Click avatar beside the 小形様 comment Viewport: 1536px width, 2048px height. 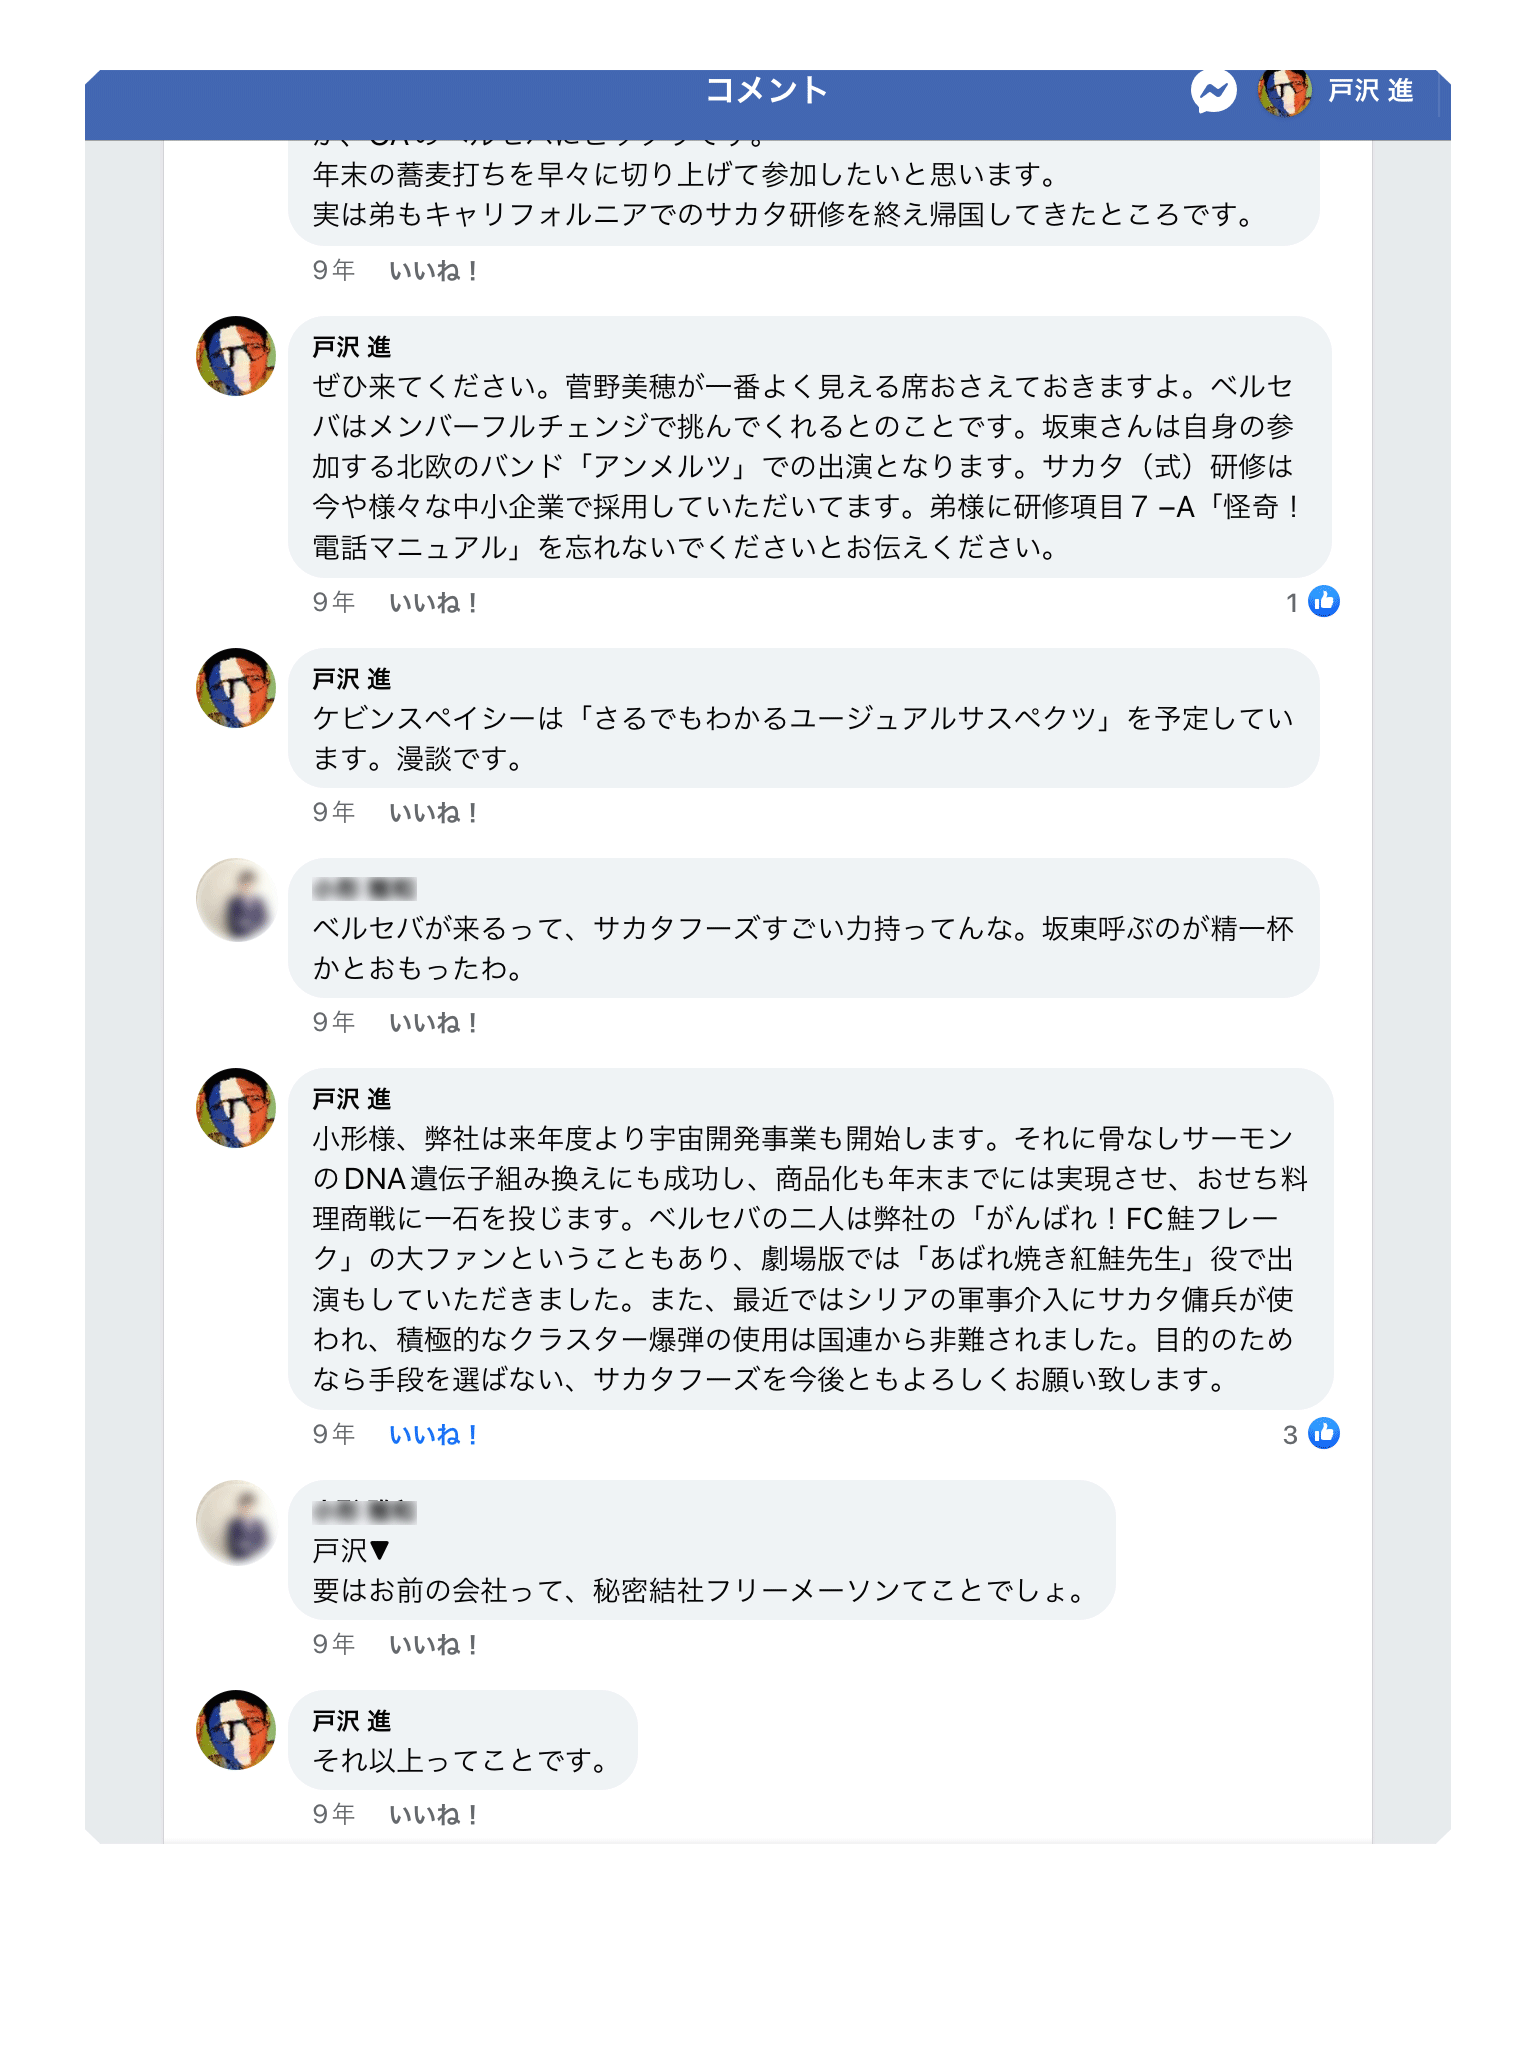[x=236, y=1108]
